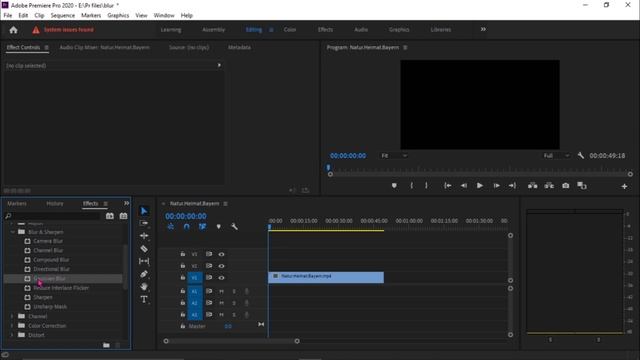Click the Comparison View button
The image size is (640, 360).
(x=582, y=186)
